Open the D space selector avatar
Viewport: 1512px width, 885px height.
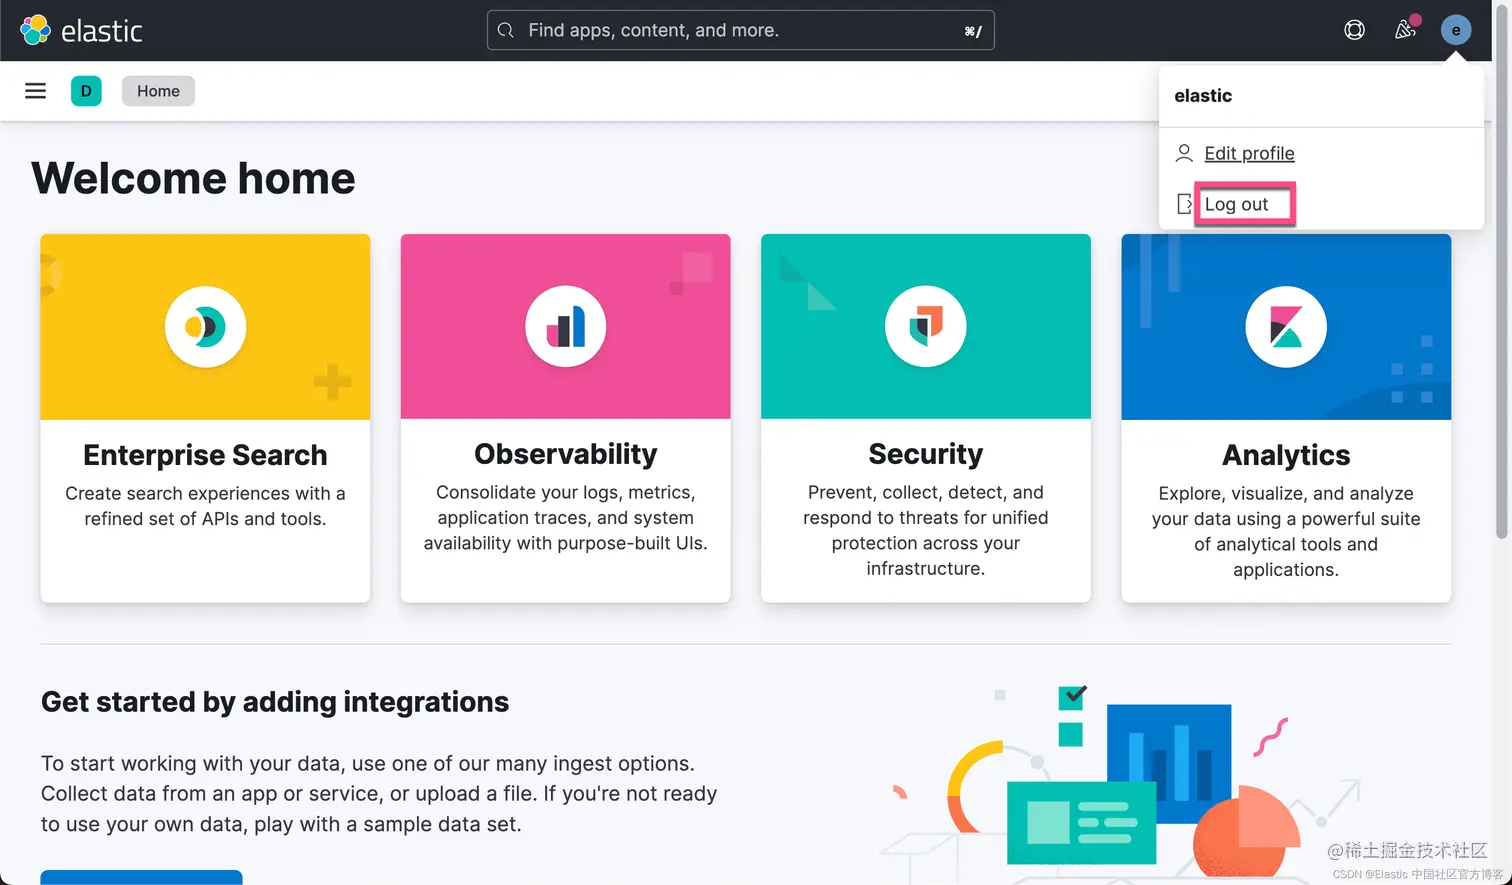86,91
